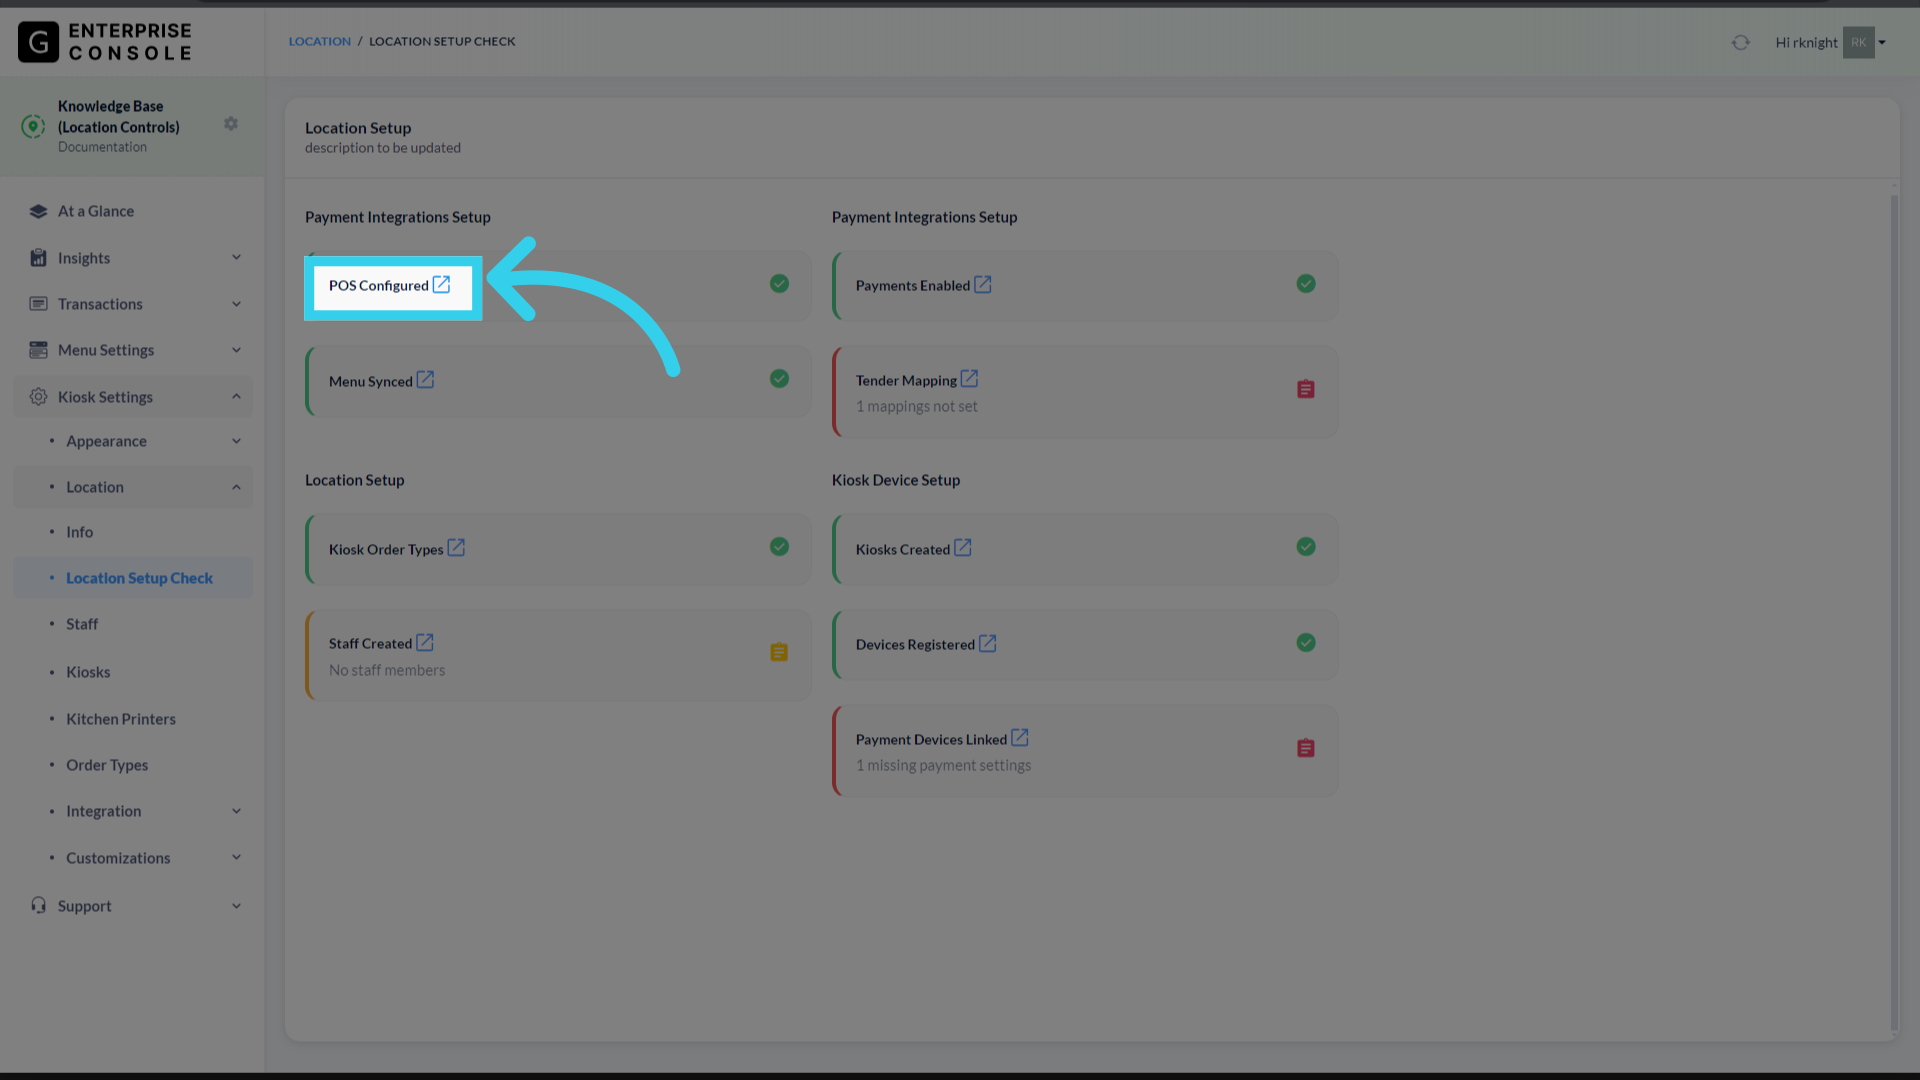Expand the Customizations submenu chevron
Viewport: 1920px width, 1080px height.
click(x=237, y=858)
